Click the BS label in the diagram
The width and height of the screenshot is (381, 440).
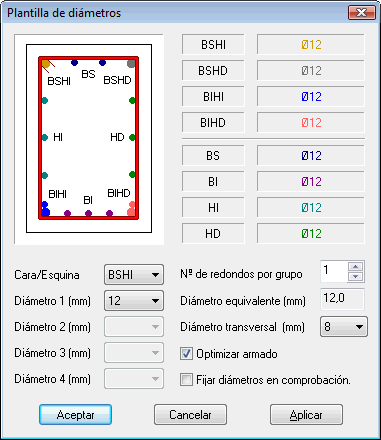click(88, 74)
